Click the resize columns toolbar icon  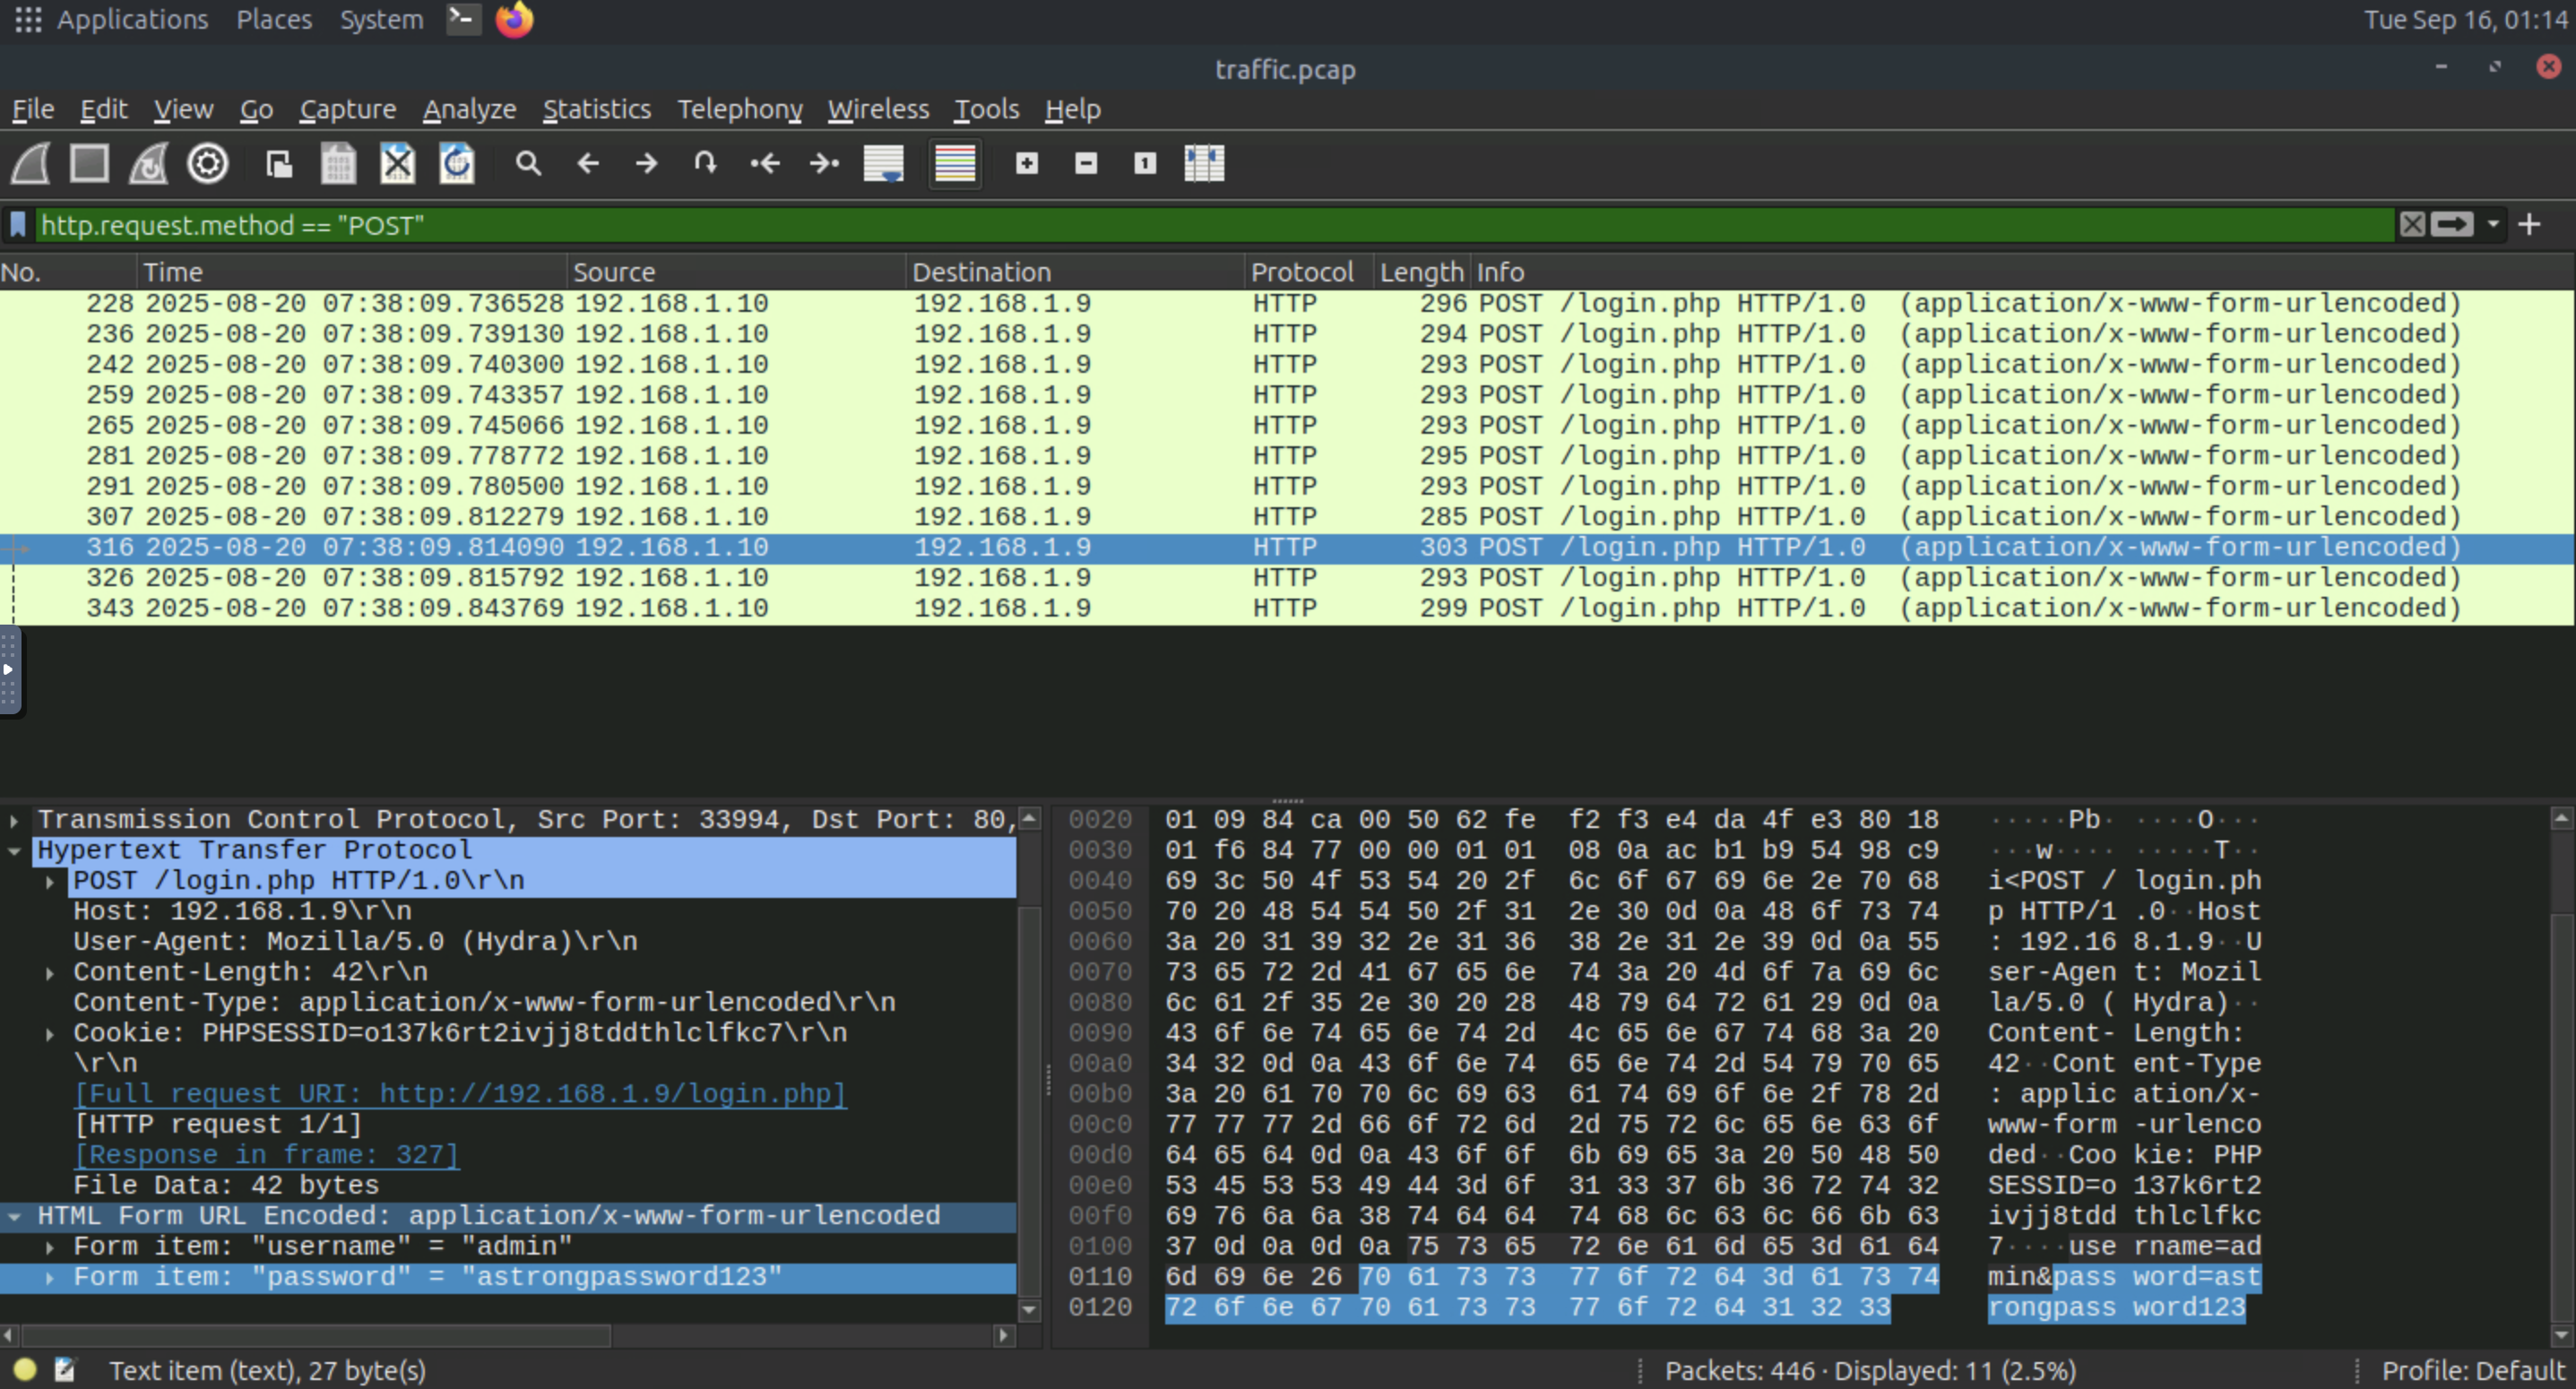coord(1204,163)
